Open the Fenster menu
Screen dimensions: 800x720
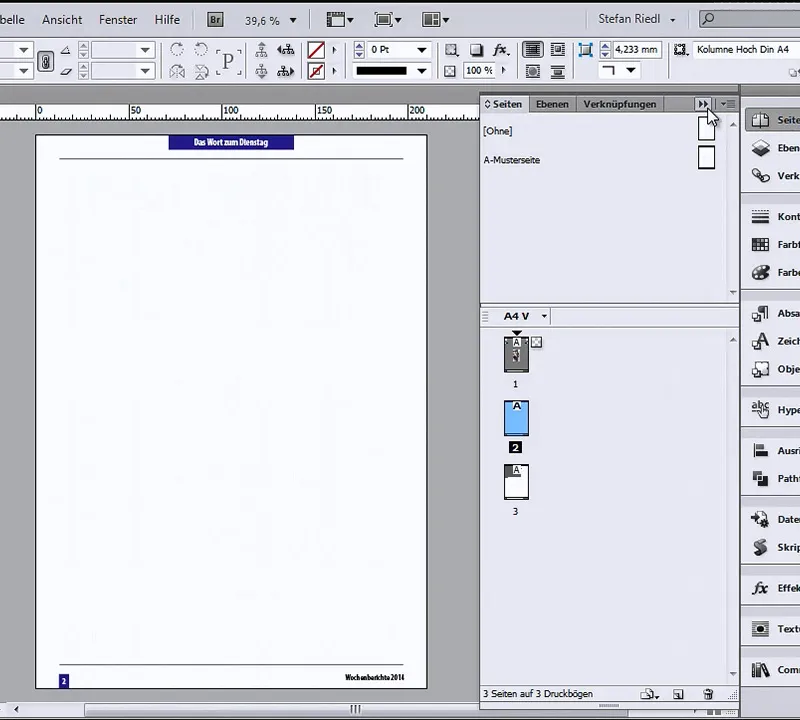(118, 19)
